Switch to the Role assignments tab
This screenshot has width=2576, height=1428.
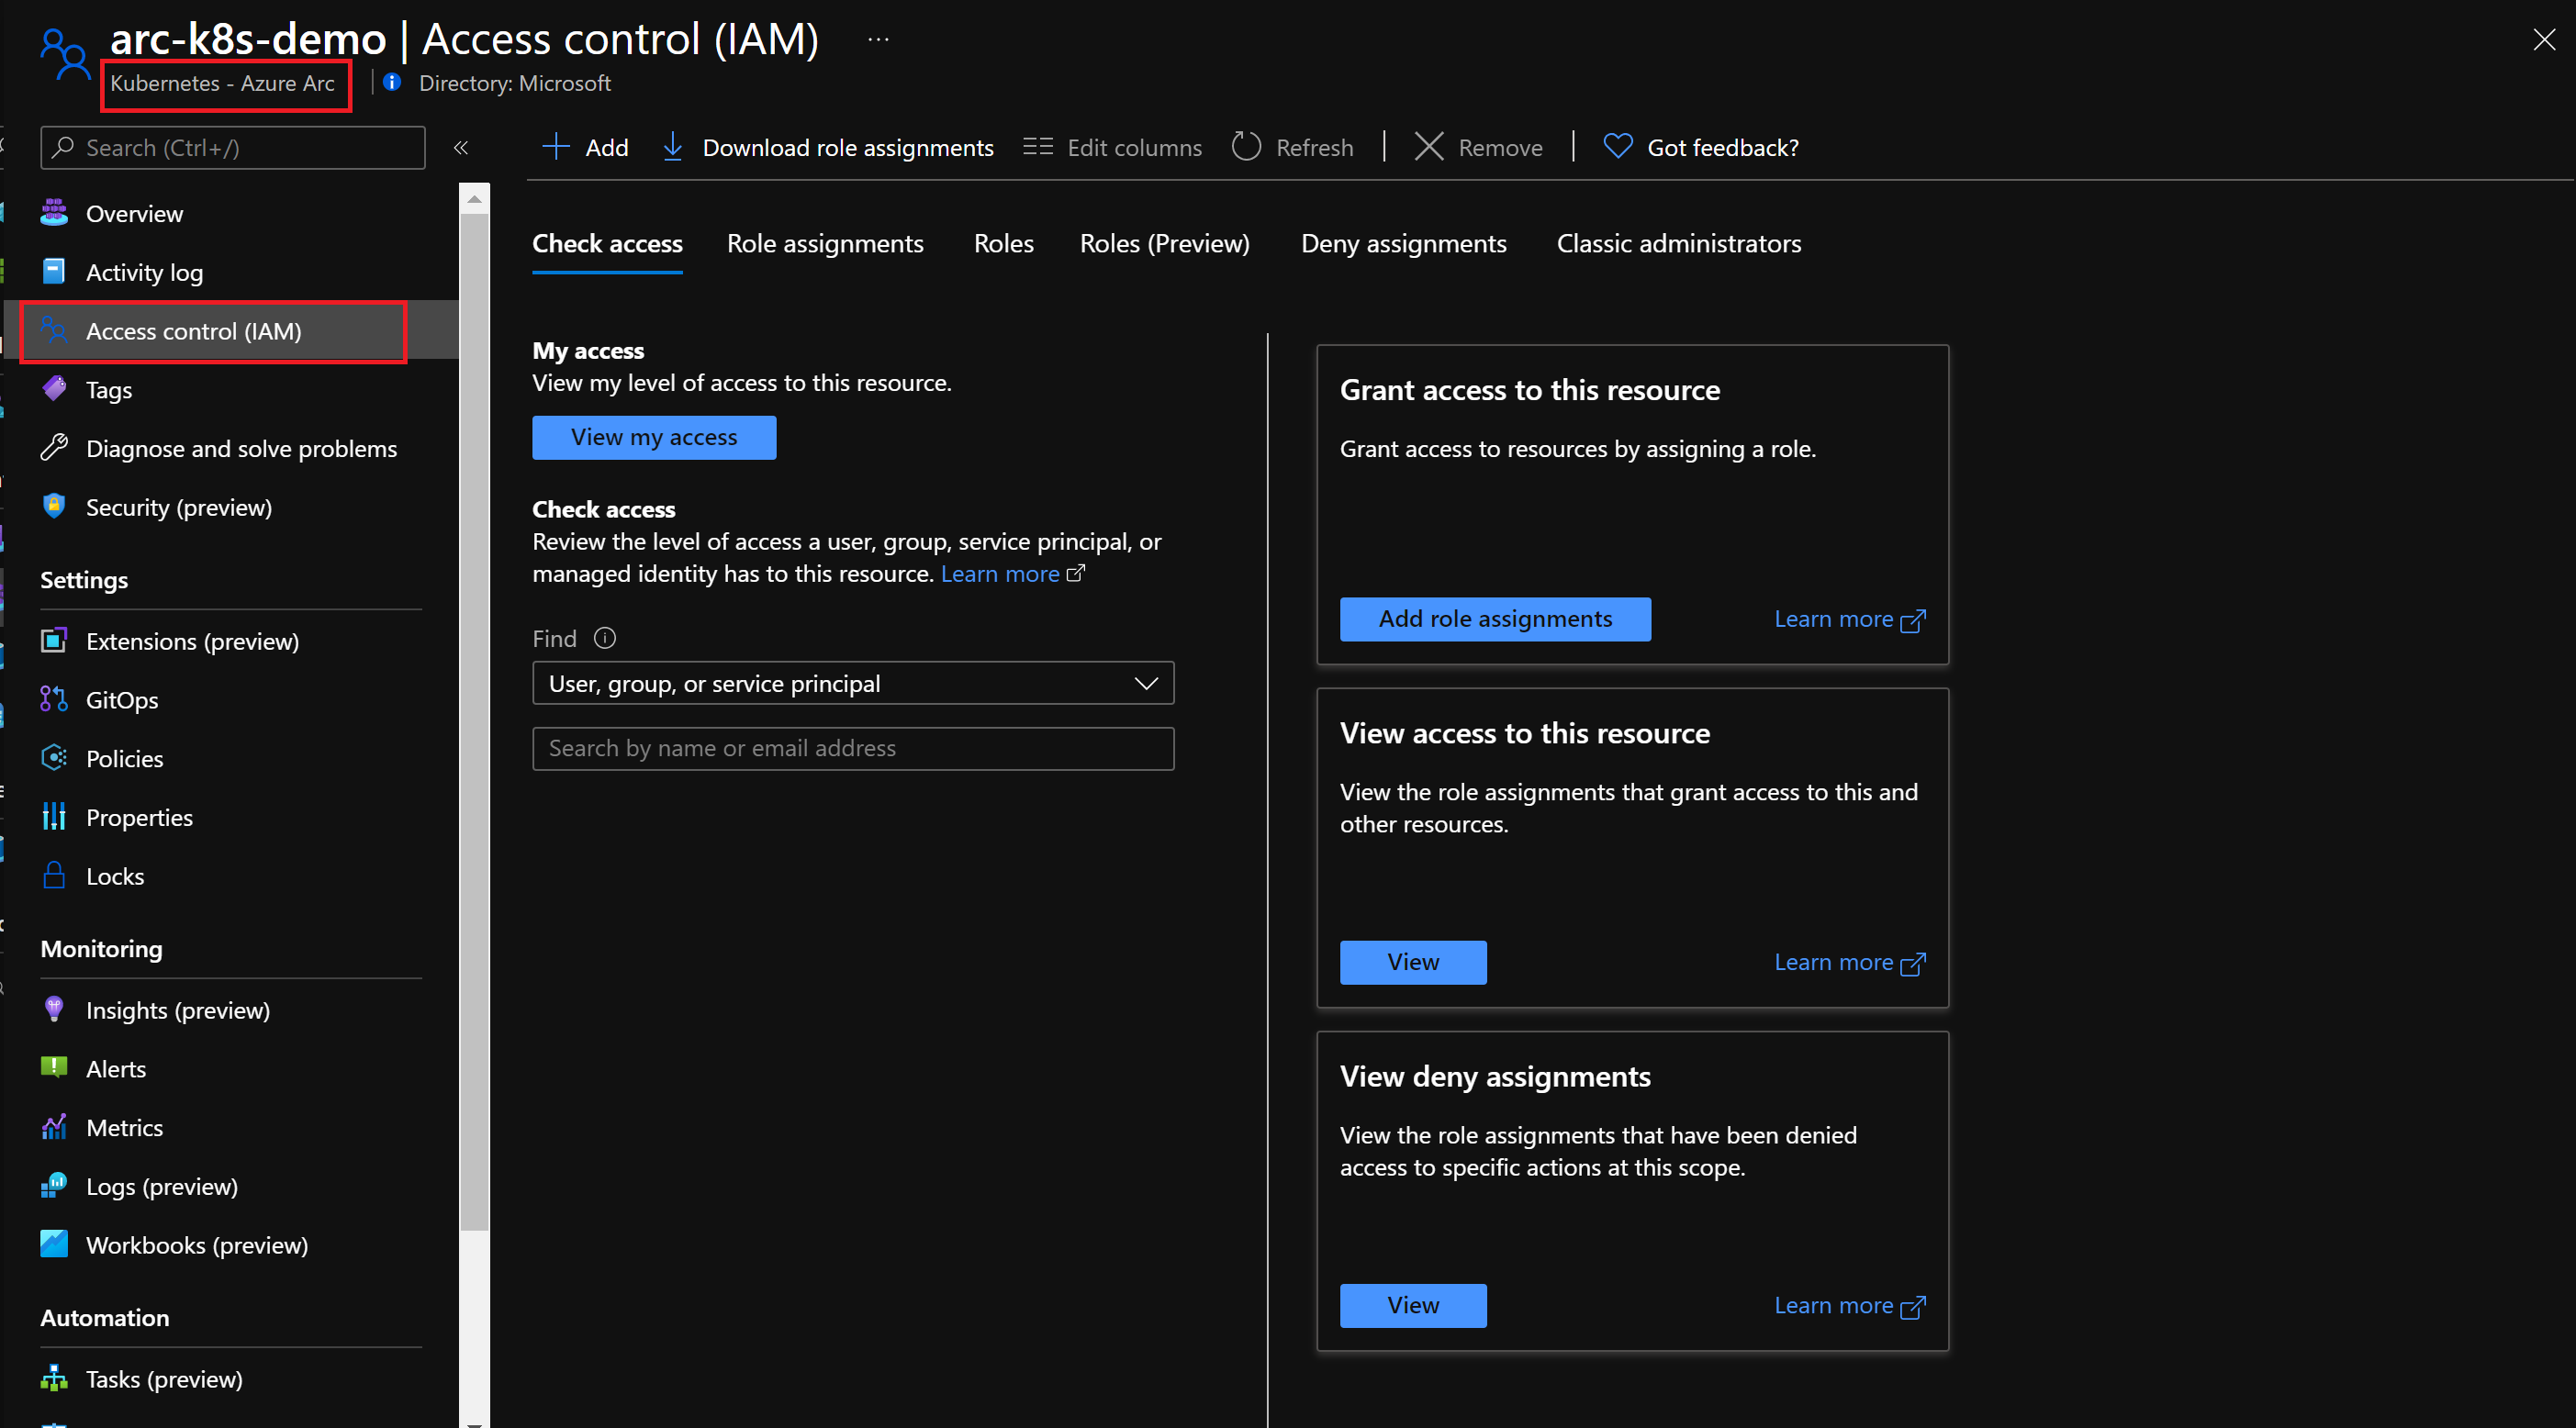point(825,243)
